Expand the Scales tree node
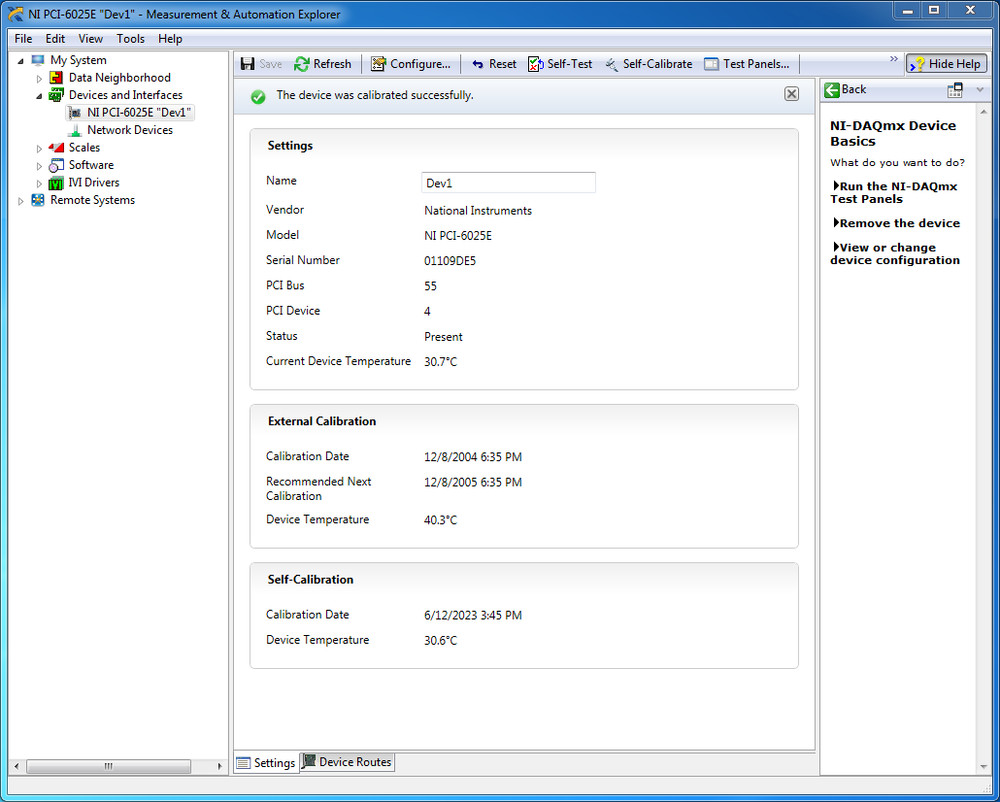Screen dimensions: 1000x802 39,149
